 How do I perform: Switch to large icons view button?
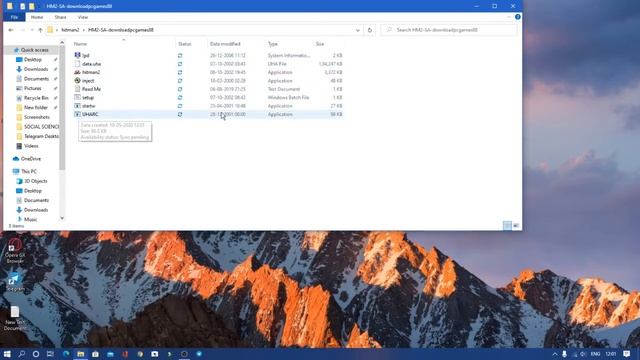516,225
